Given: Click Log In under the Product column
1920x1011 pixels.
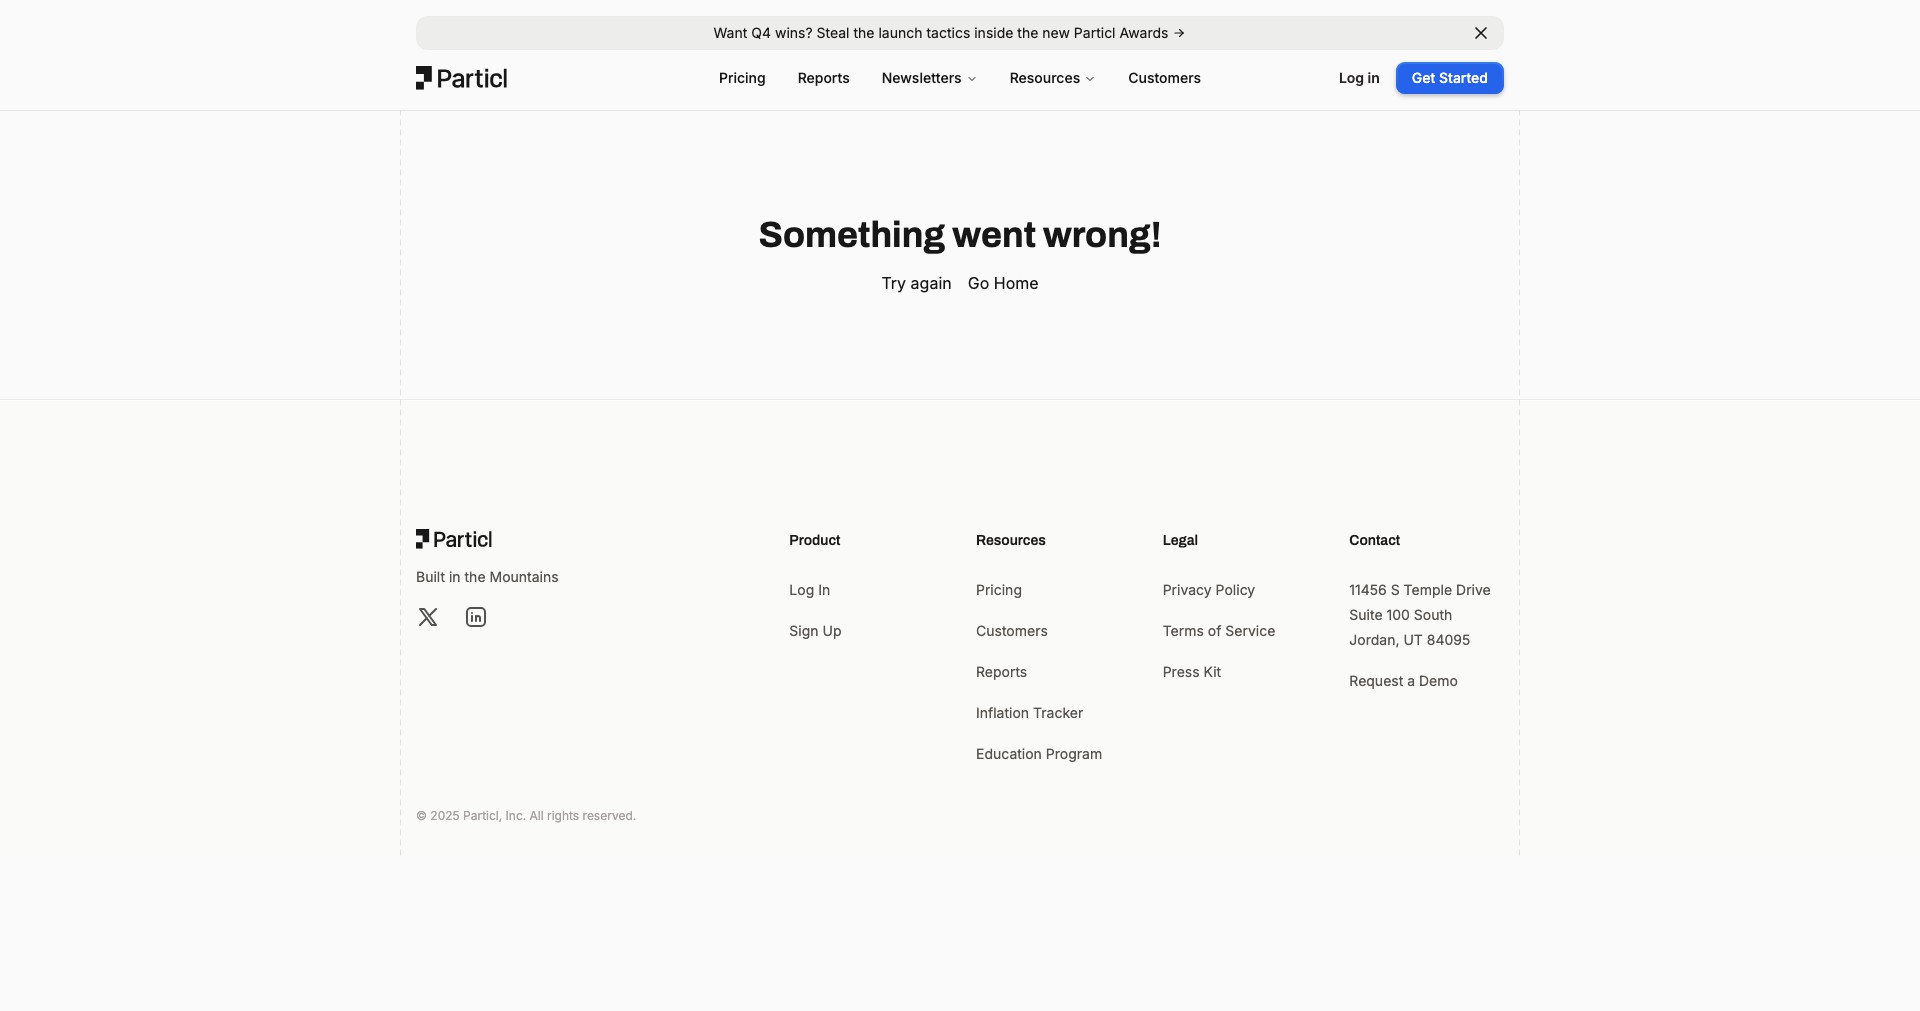Looking at the screenshot, I should pyautogui.click(x=809, y=590).
